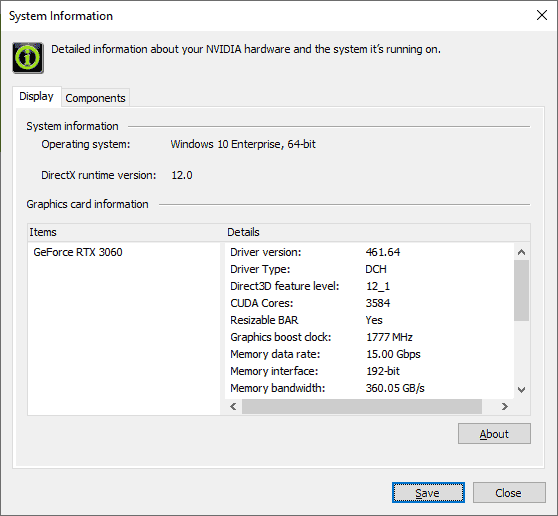558x516 pixels.
Task: Click the Memory data rate: label
Action: 275,354
